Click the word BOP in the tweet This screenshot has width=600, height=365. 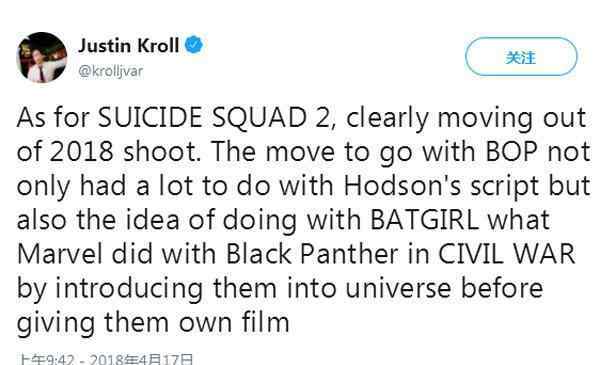coord(512,152)
